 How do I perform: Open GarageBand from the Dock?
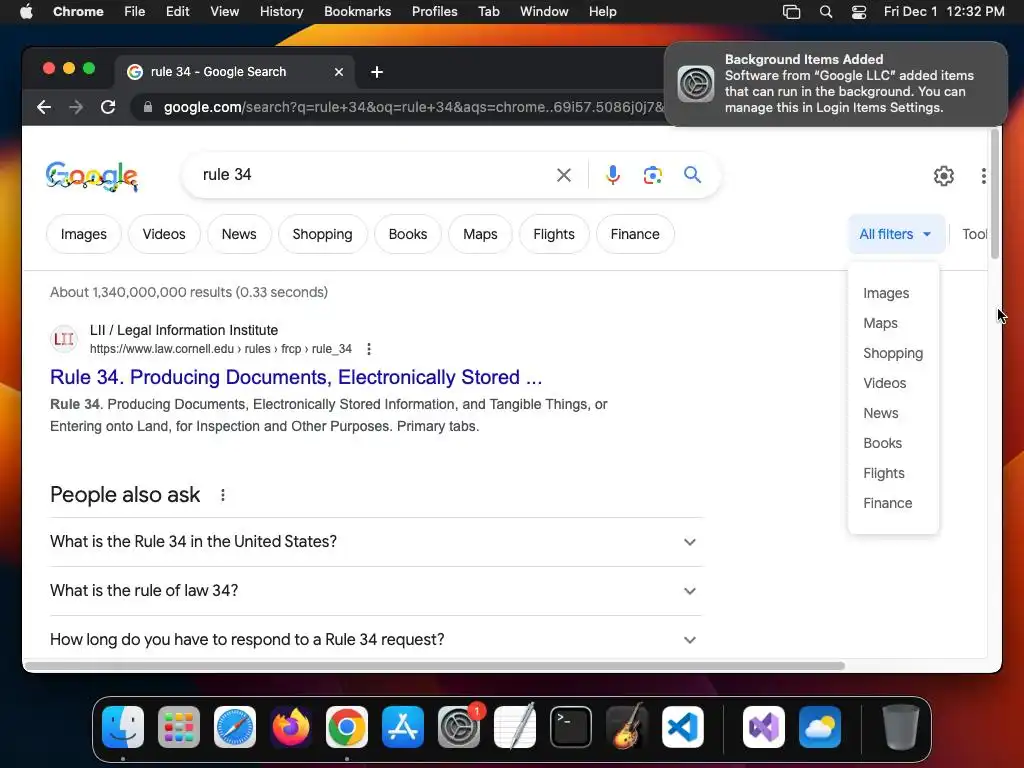pyautogui.click(x=627, y=726)
